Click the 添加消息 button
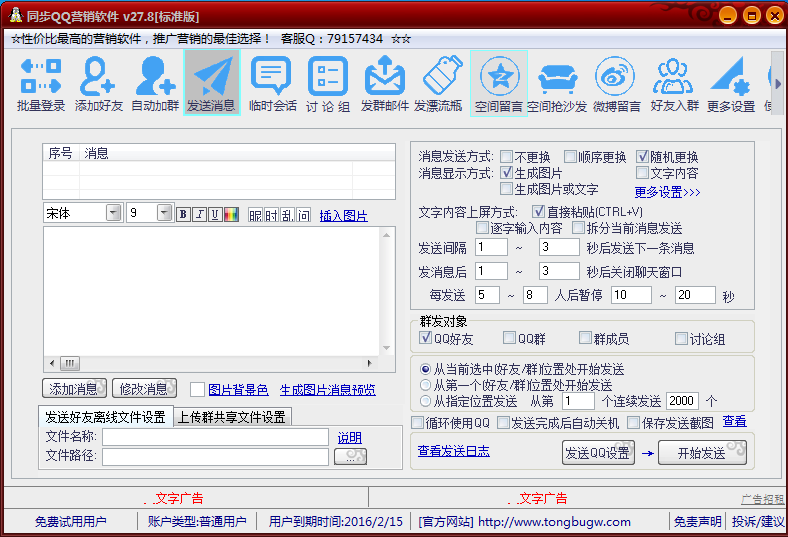Viewport: 788px width, 537px height. pos(74,388)
